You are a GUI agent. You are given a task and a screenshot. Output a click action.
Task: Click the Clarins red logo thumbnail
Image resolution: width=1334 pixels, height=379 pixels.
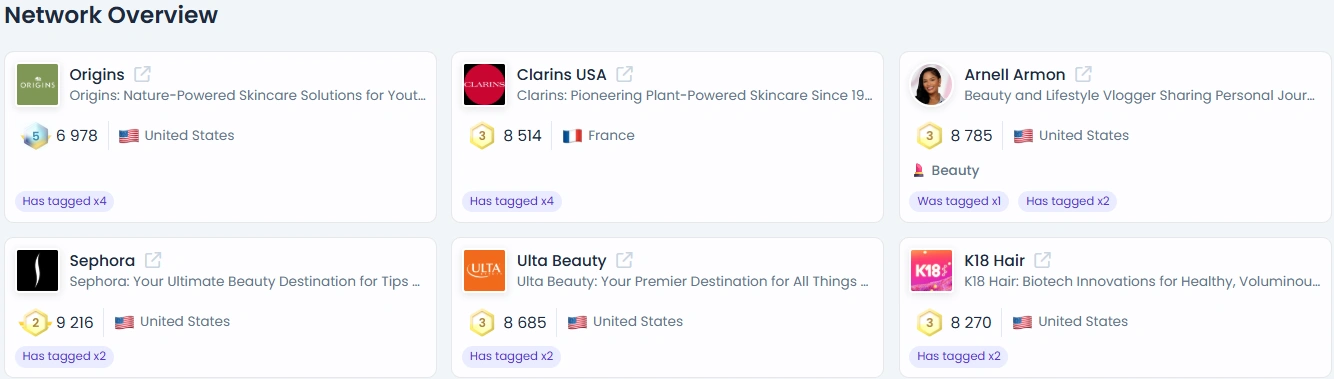pos(485,85)
